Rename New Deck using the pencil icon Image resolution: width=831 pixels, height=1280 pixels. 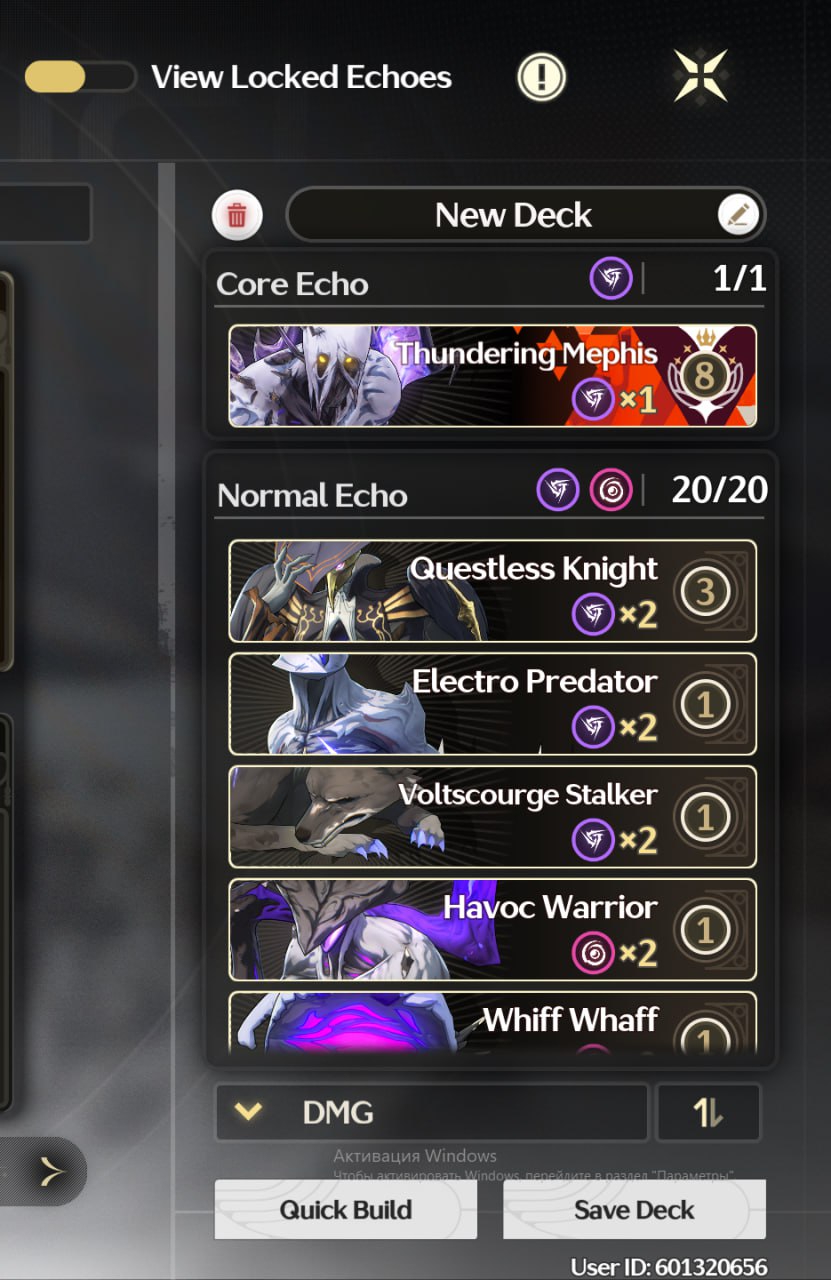coord(739,214)
